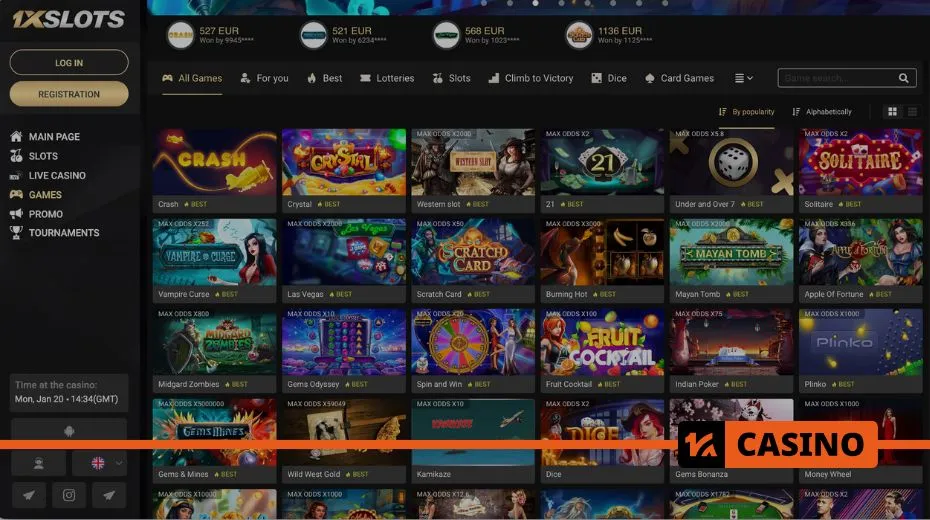This screenshot has width=930, height=520.
Task: Select the Climb to Victory tab
Action: click(x=531, y=78)
